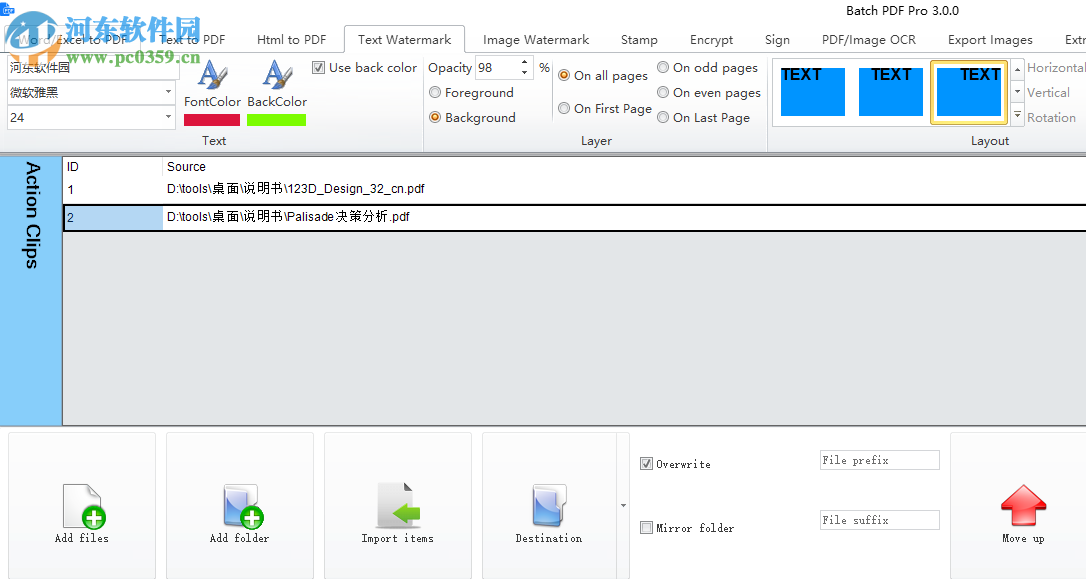Toggle the Use back color checkbox
This screenshot has width=1086, height=579.
click(318, 67)
